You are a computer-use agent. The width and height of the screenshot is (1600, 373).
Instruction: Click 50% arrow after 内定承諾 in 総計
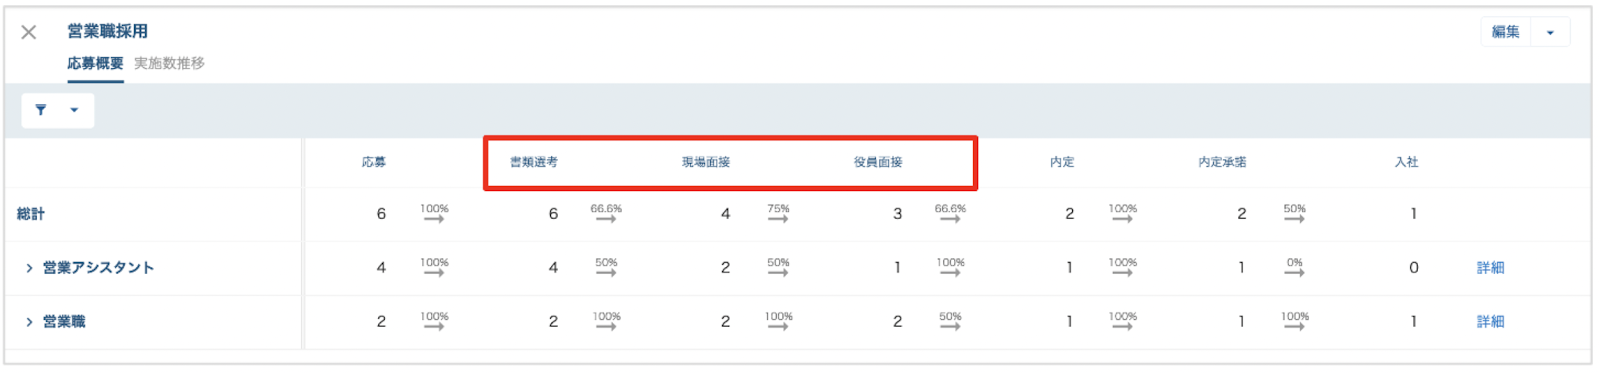tap(1295, 213)
